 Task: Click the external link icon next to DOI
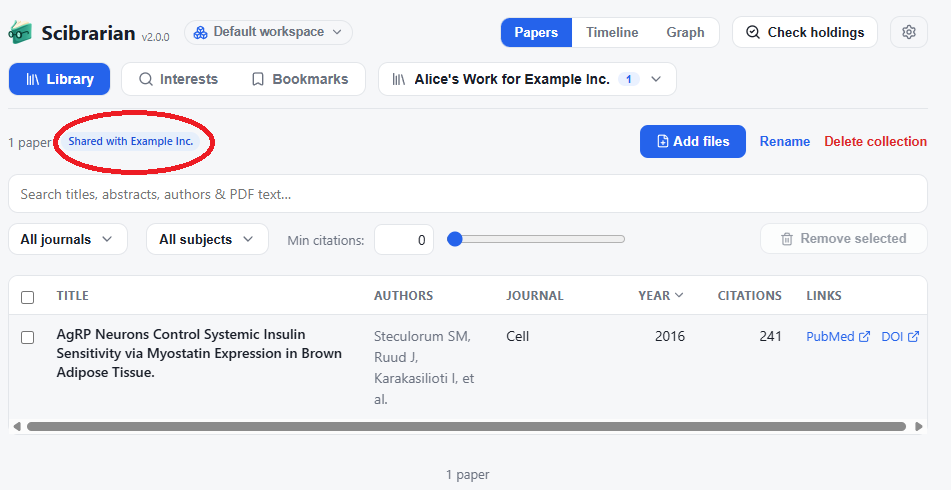coord(913,337)
